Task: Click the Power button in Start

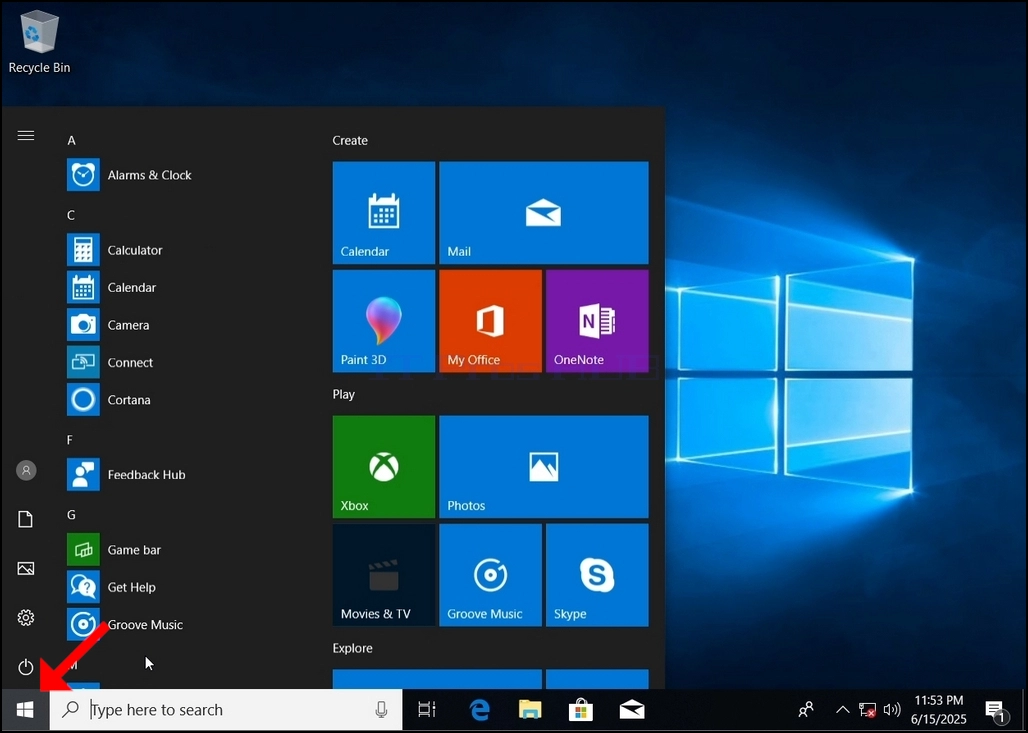Action: coord(26,667)
